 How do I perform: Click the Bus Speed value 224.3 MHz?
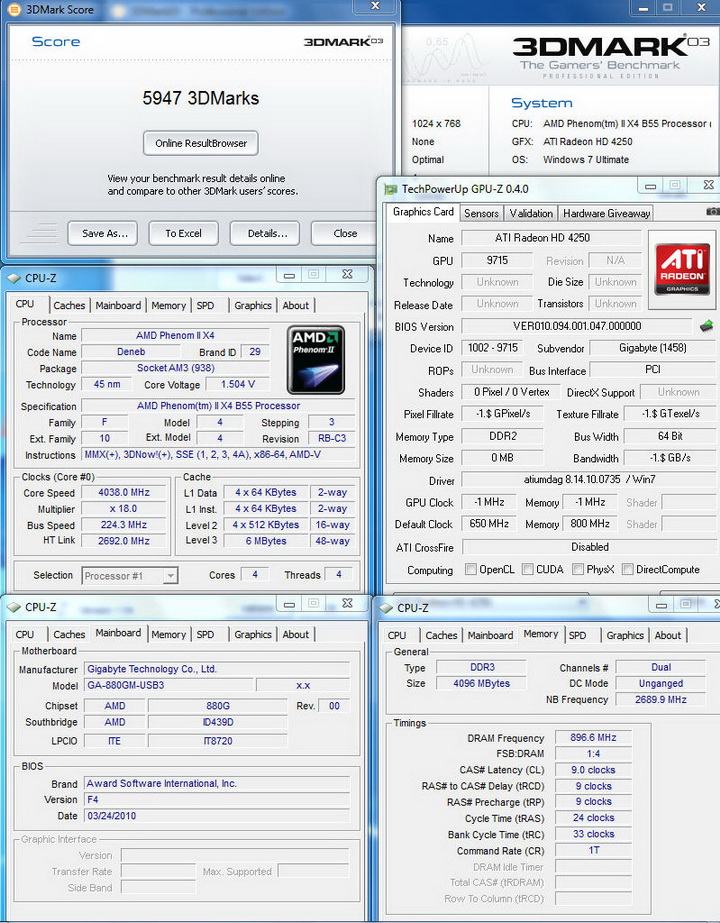click(x=124, y=524)
